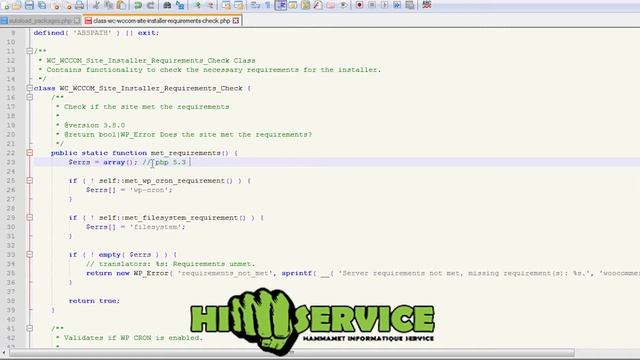Toggle the indent guide button
Screen dimensions: 640x360
[x=281, y=5]
